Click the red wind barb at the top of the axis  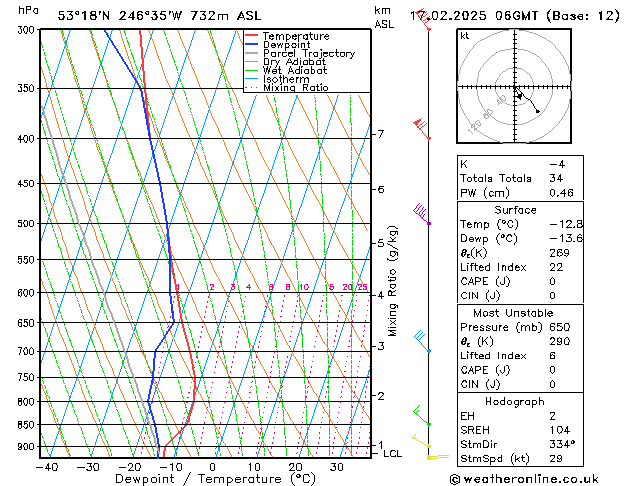[x=424, y=20]
